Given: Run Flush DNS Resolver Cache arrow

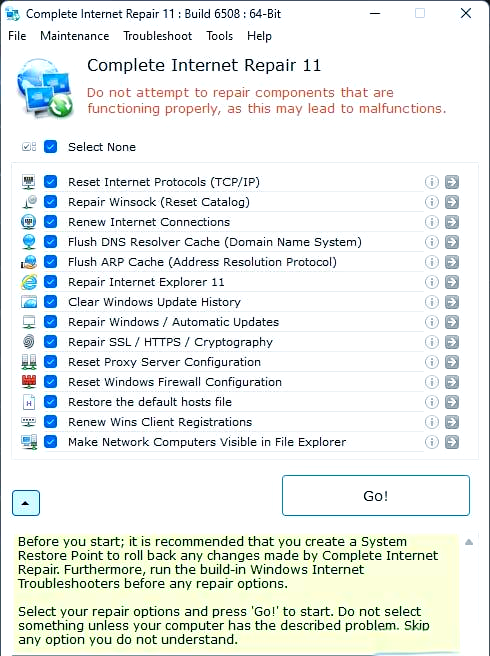Looking at the screenshot, I should (x=452, y=242).
